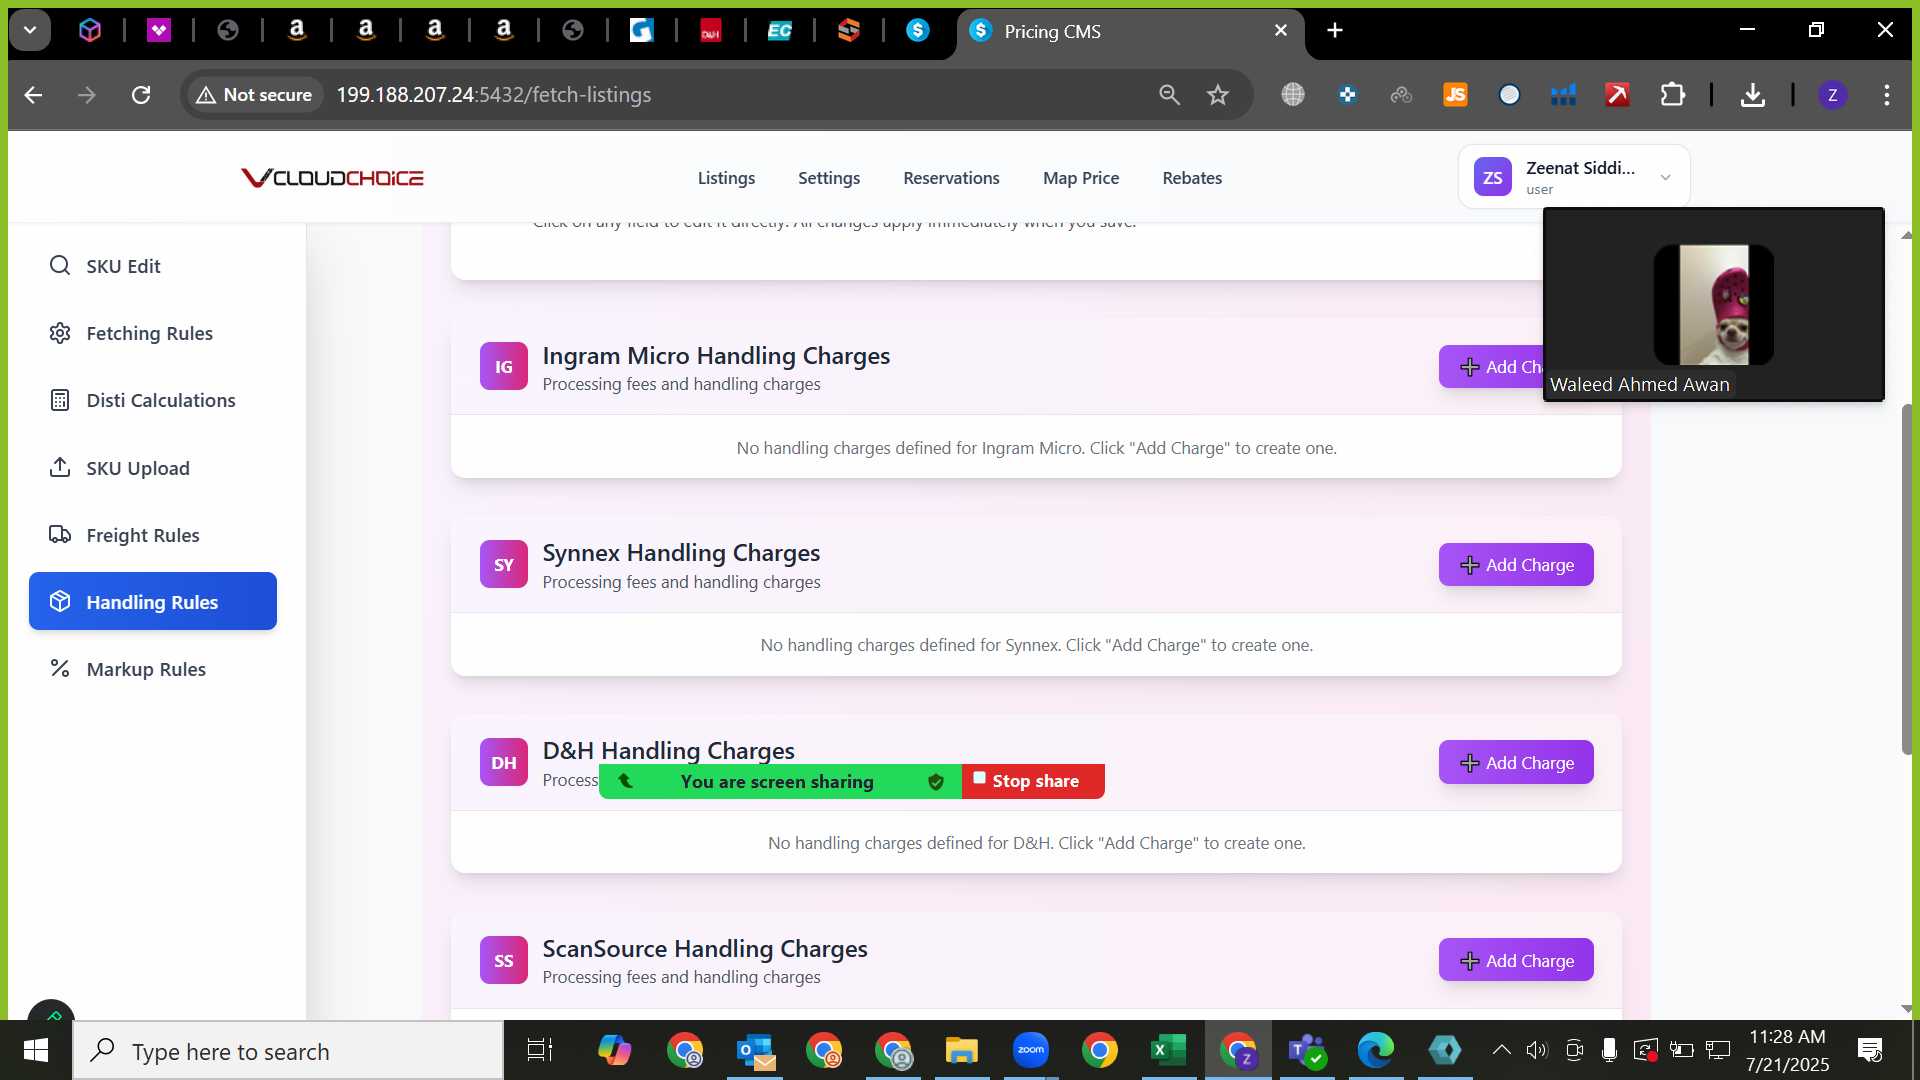Click the volume icon in system tray

pyautogui.click(x=1536, y=1050)
